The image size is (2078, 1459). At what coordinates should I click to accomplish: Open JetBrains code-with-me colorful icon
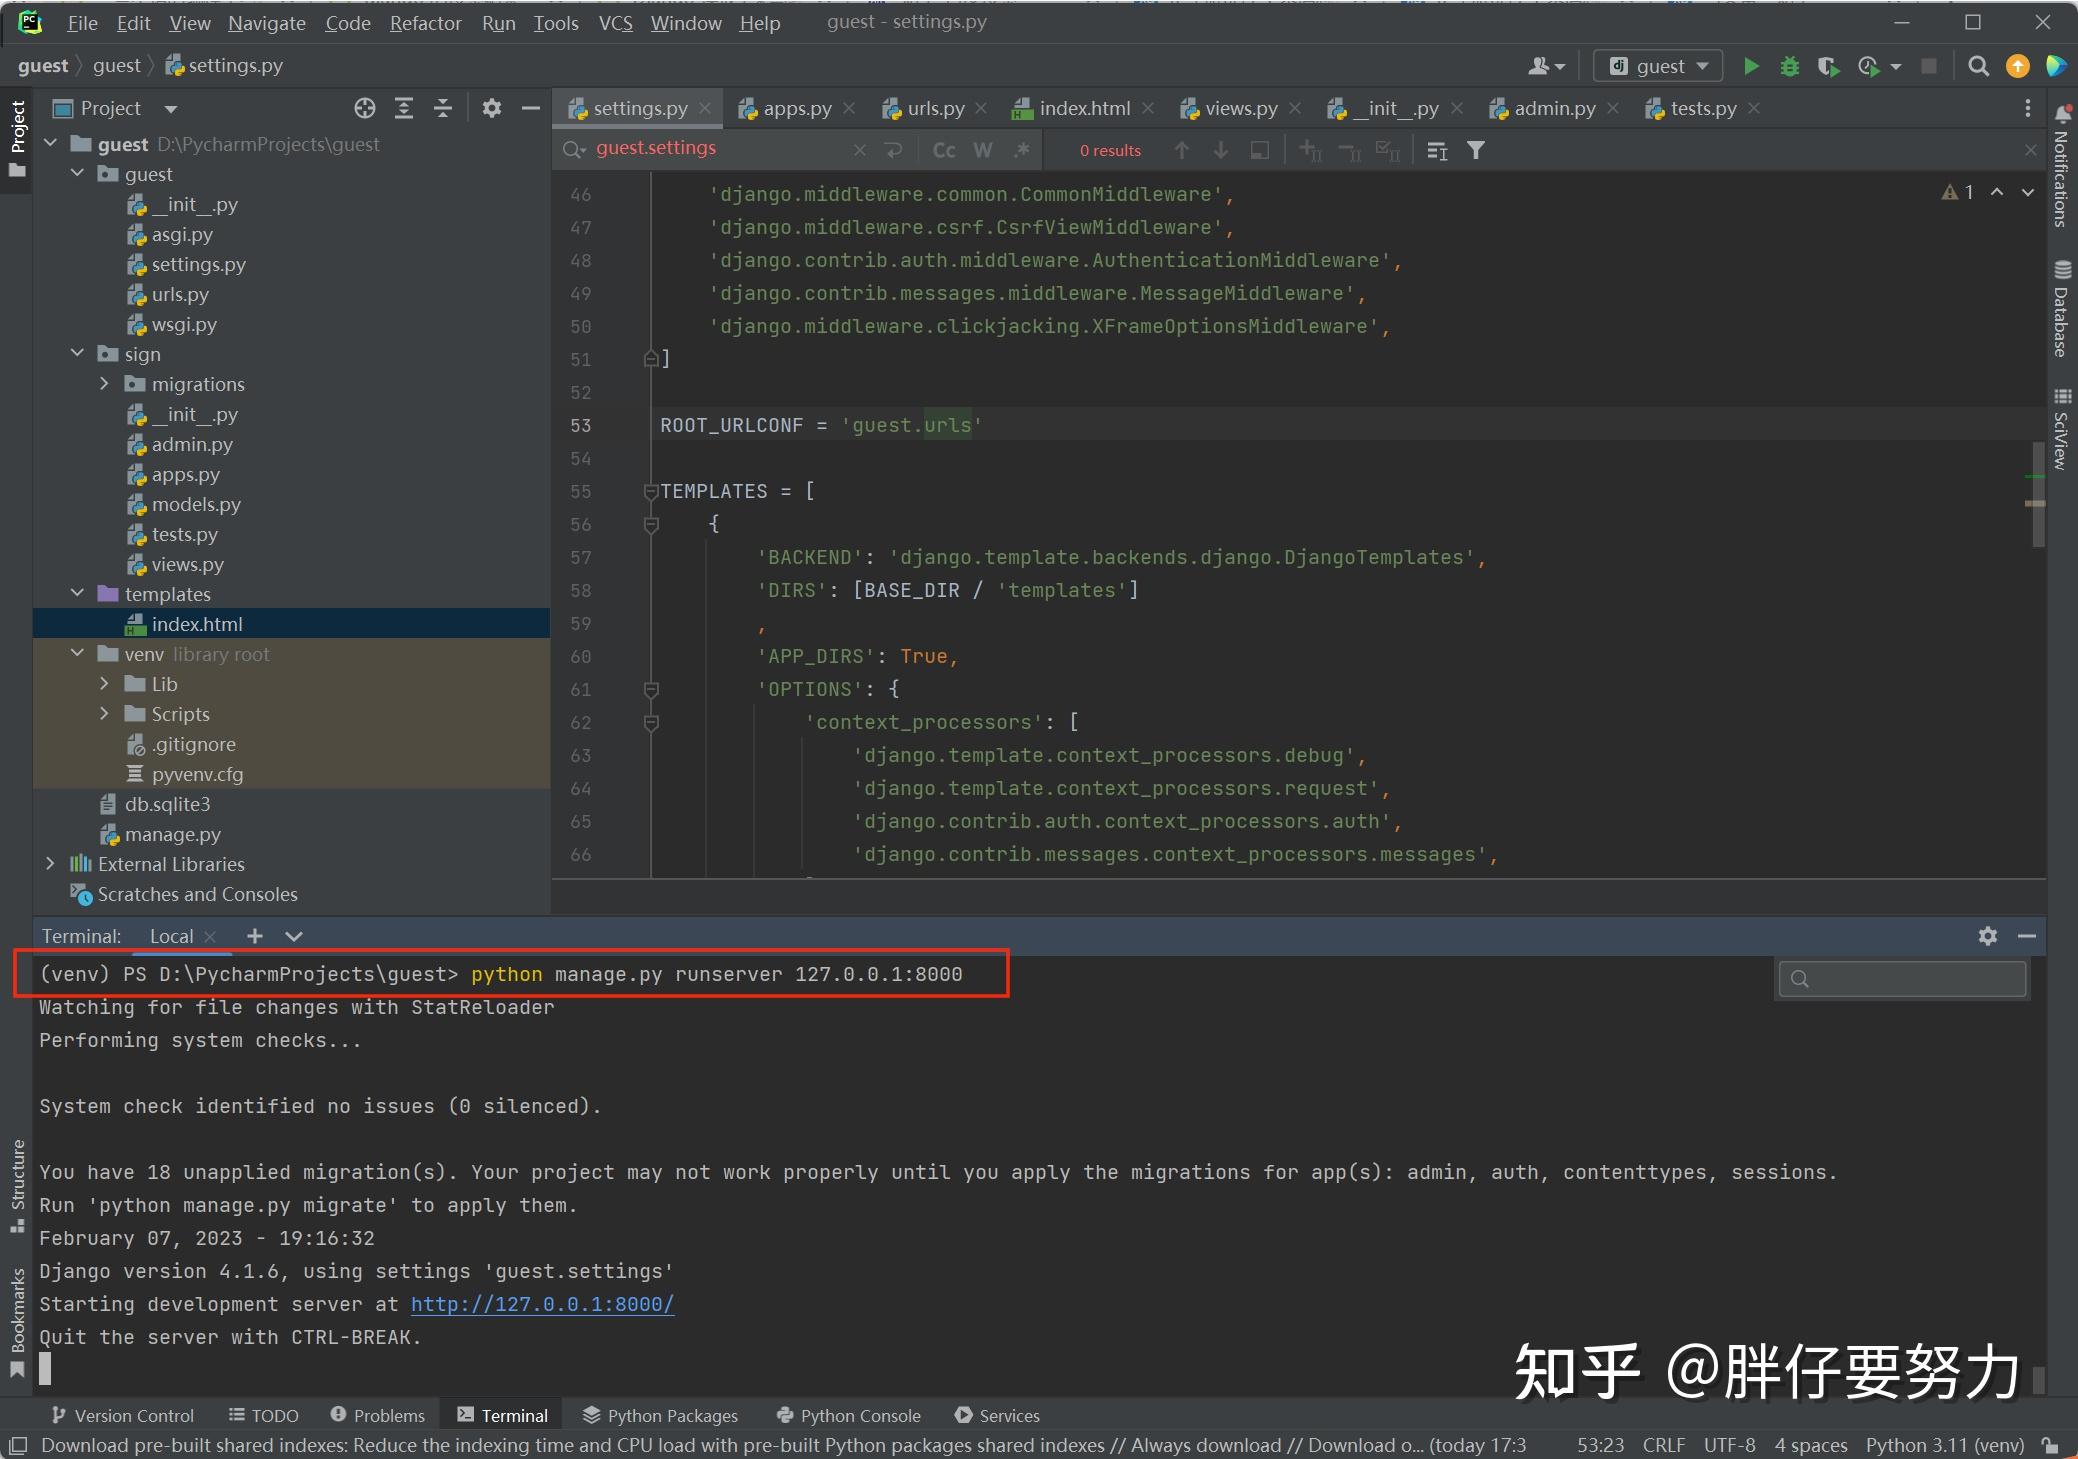coord(2056,66)
